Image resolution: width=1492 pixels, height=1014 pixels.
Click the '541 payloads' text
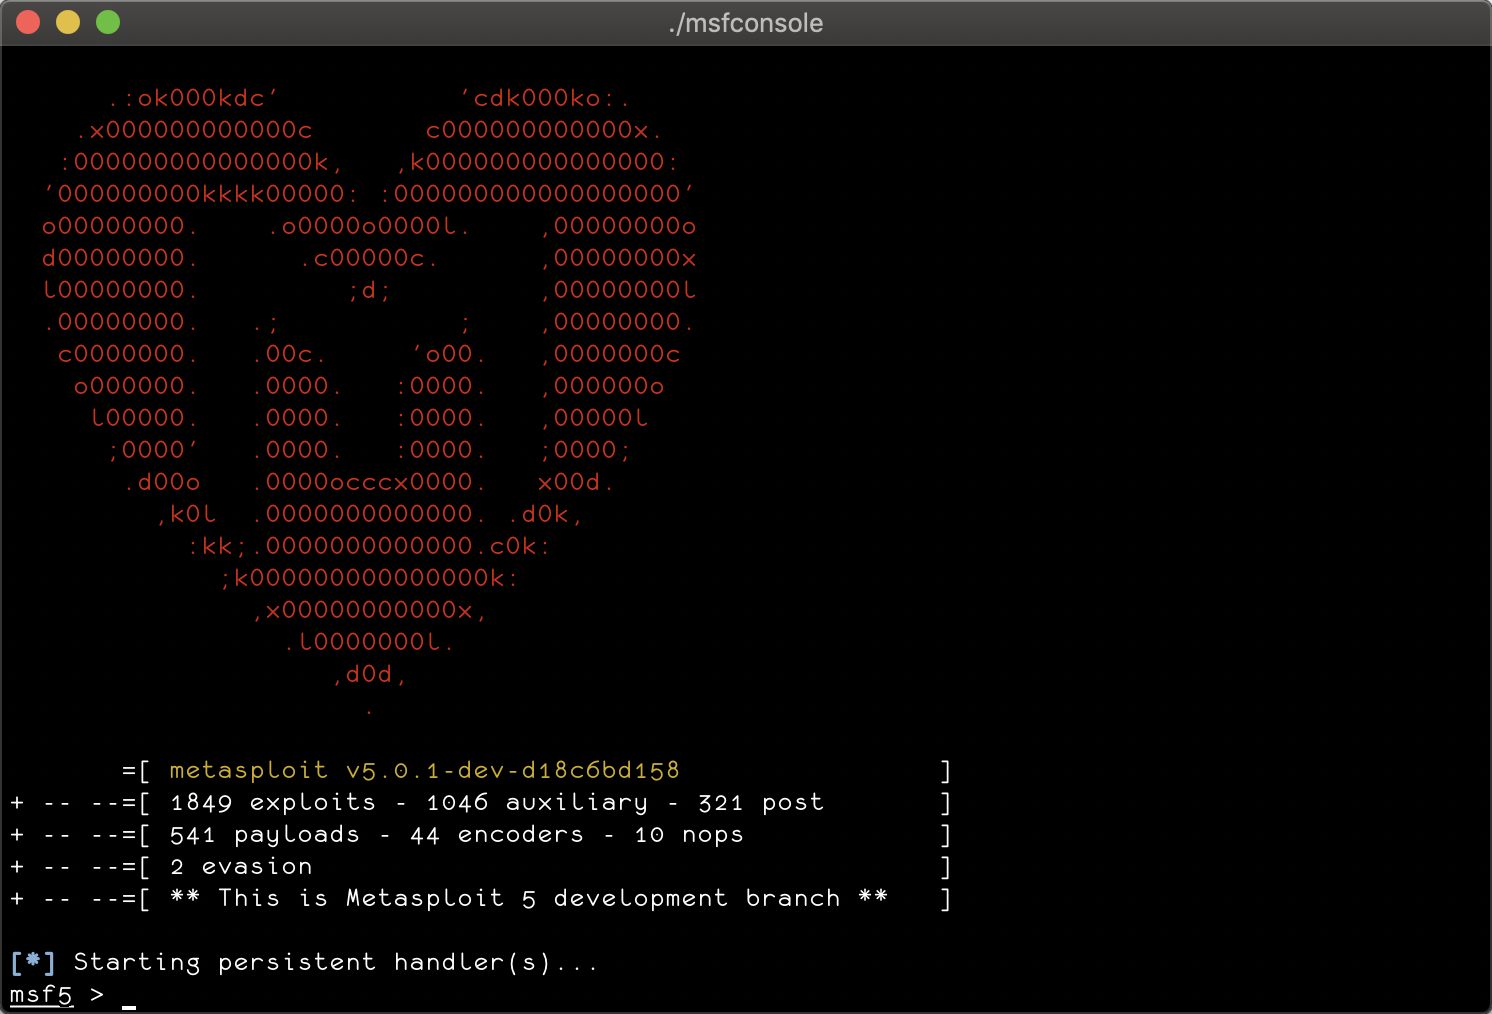[265, 834]
